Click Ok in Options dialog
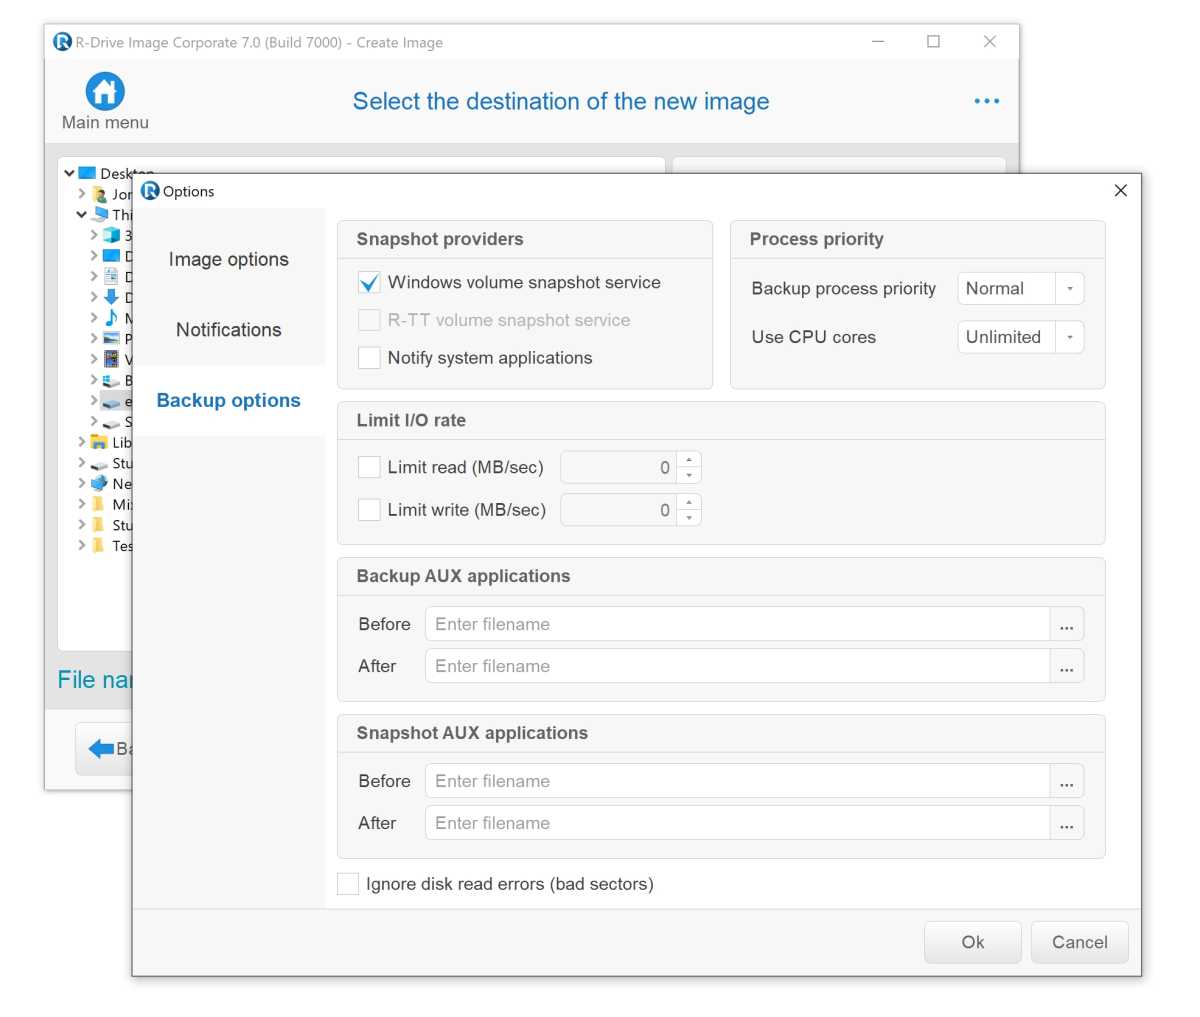This screenshot has width=1200, height=1017. pos(973,942)
